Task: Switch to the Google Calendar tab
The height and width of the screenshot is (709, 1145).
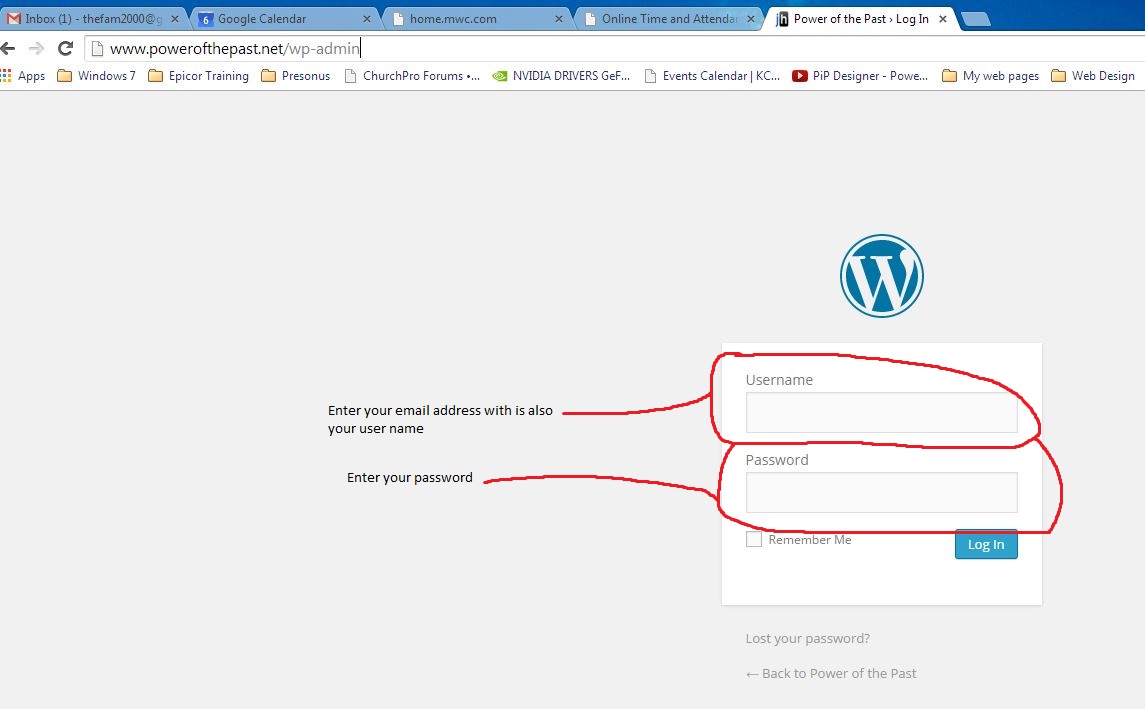Action: tap(285, 19)
